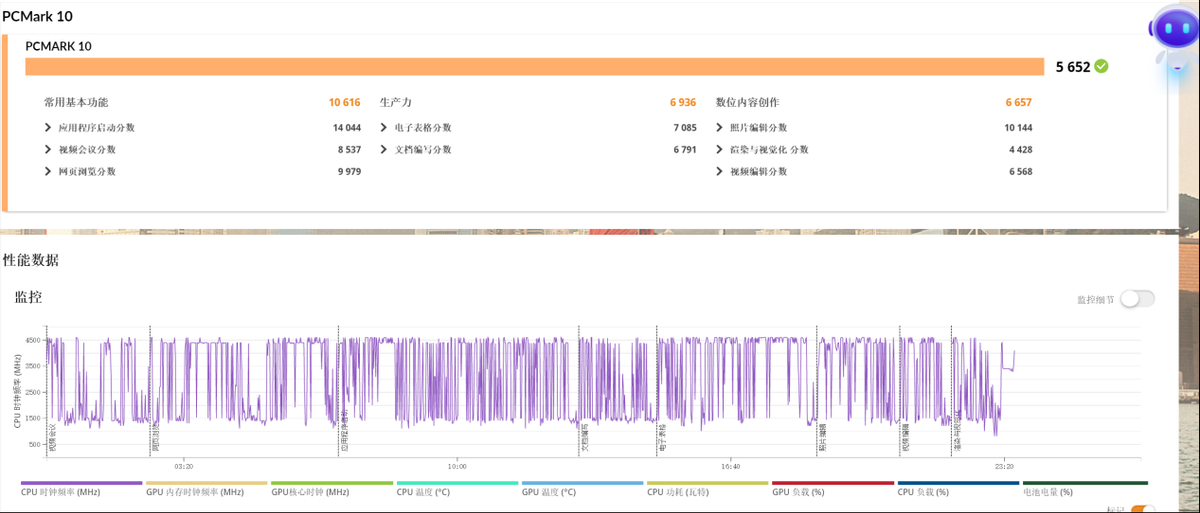Expand the 电子表格分数 row
1200x513 pixels.
coord(385,128)
